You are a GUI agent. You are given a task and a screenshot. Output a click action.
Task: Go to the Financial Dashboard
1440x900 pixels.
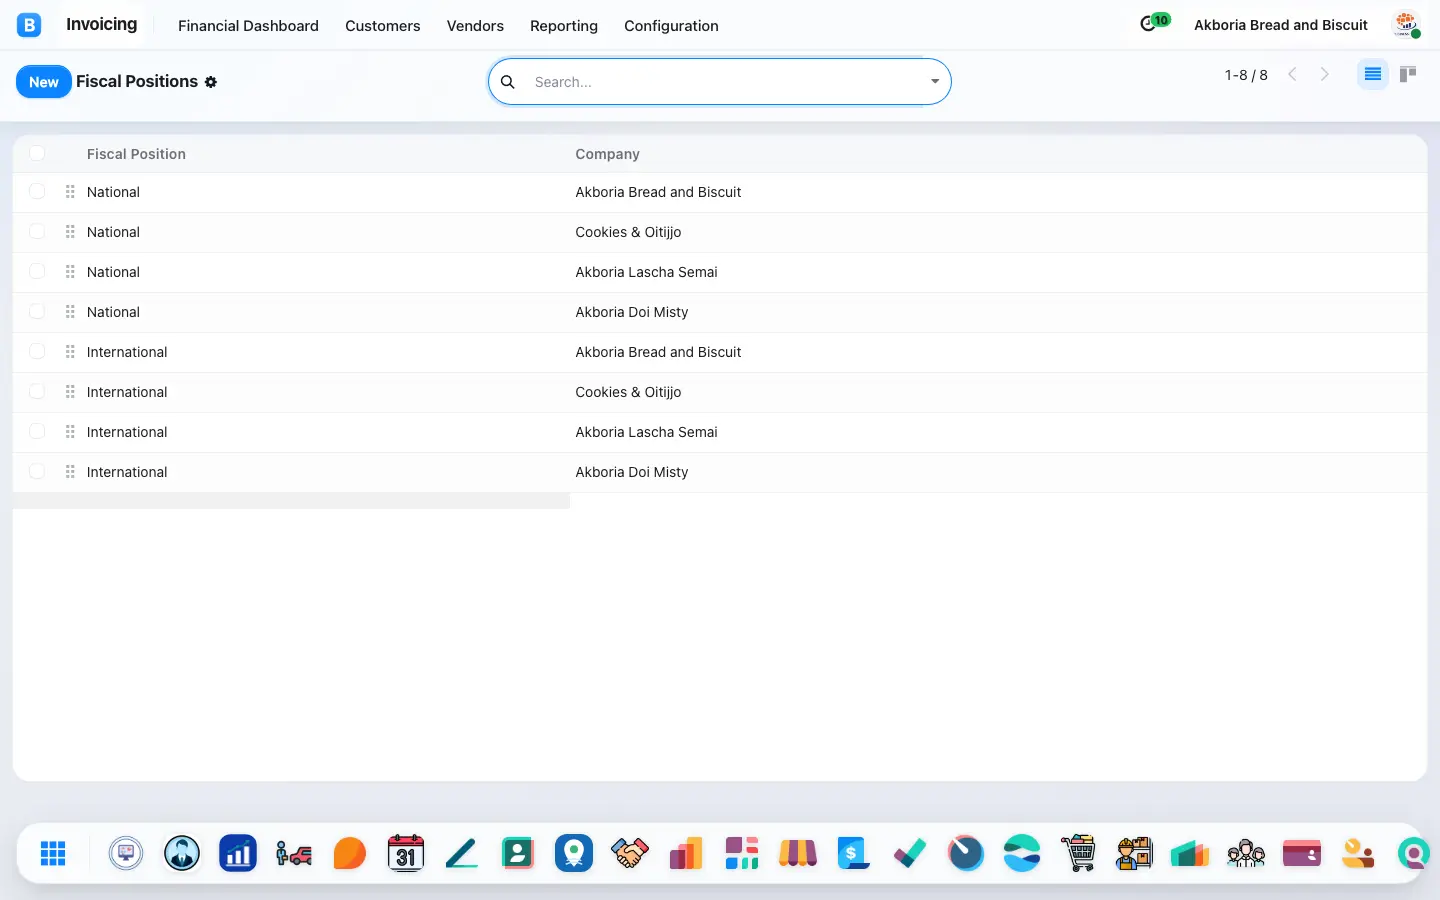pos(248,26)
